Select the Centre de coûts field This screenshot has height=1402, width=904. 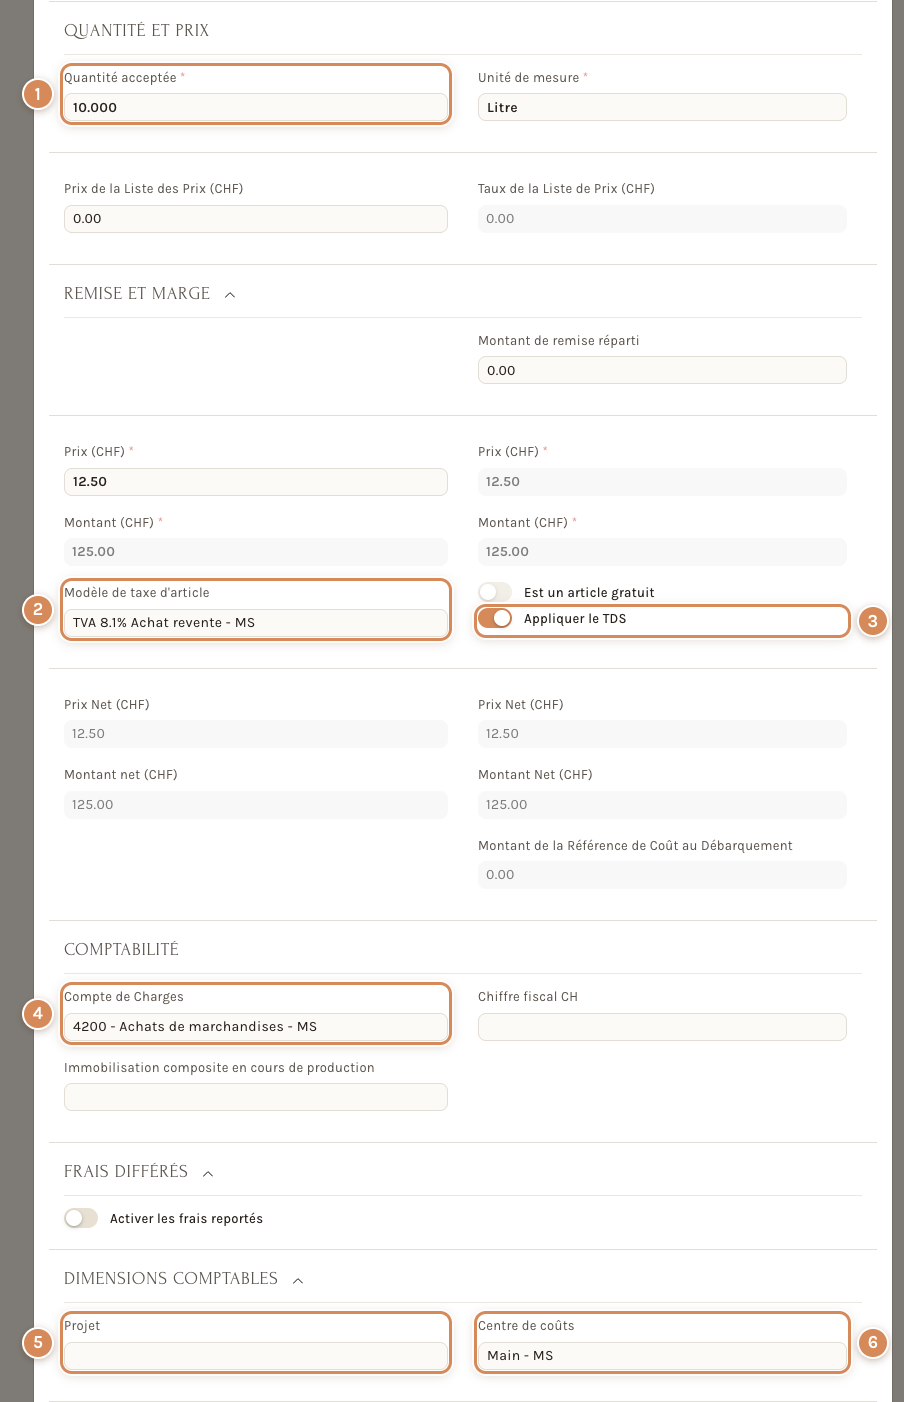tap(662, 1356)
